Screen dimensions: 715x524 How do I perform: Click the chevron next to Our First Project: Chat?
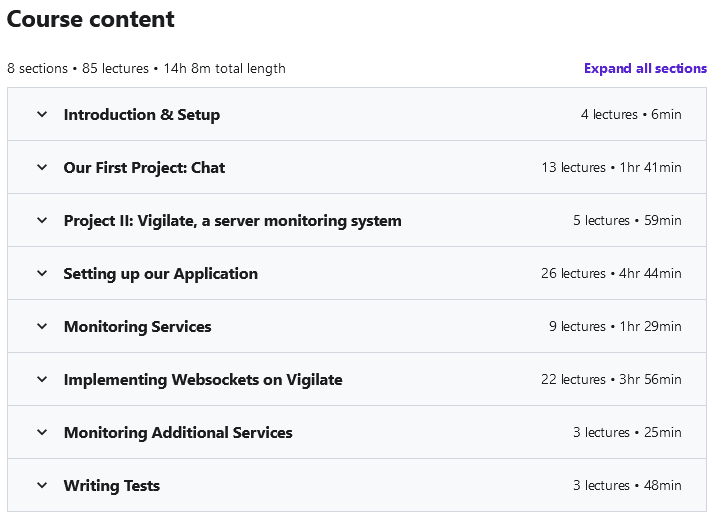[42, 168]
